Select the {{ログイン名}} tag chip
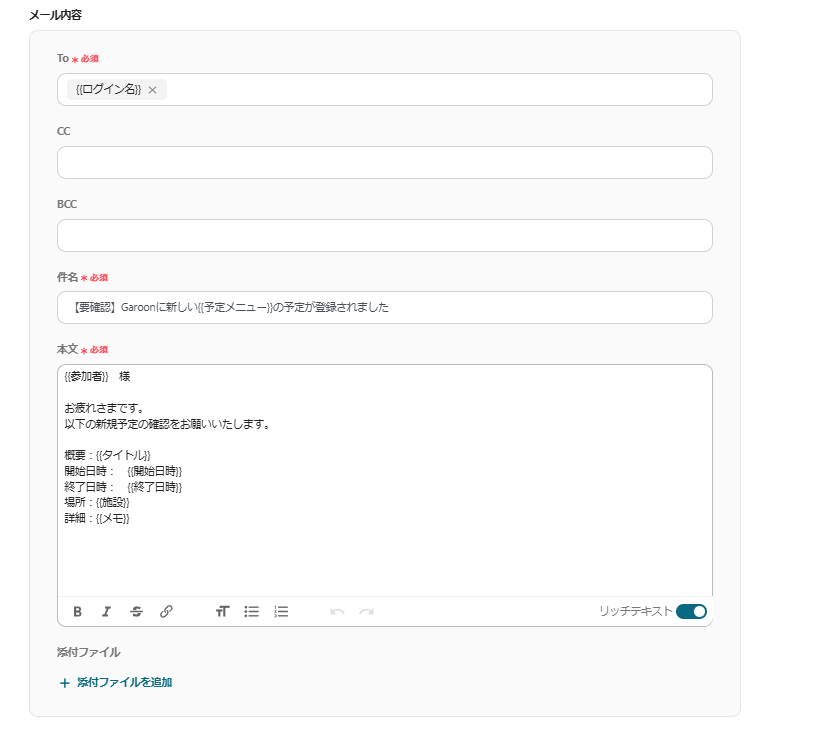 tap(109, 89)
